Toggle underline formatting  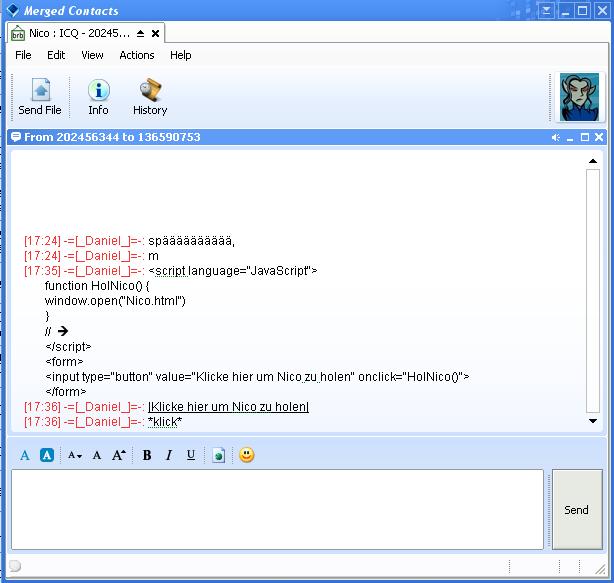coord(191,455)
